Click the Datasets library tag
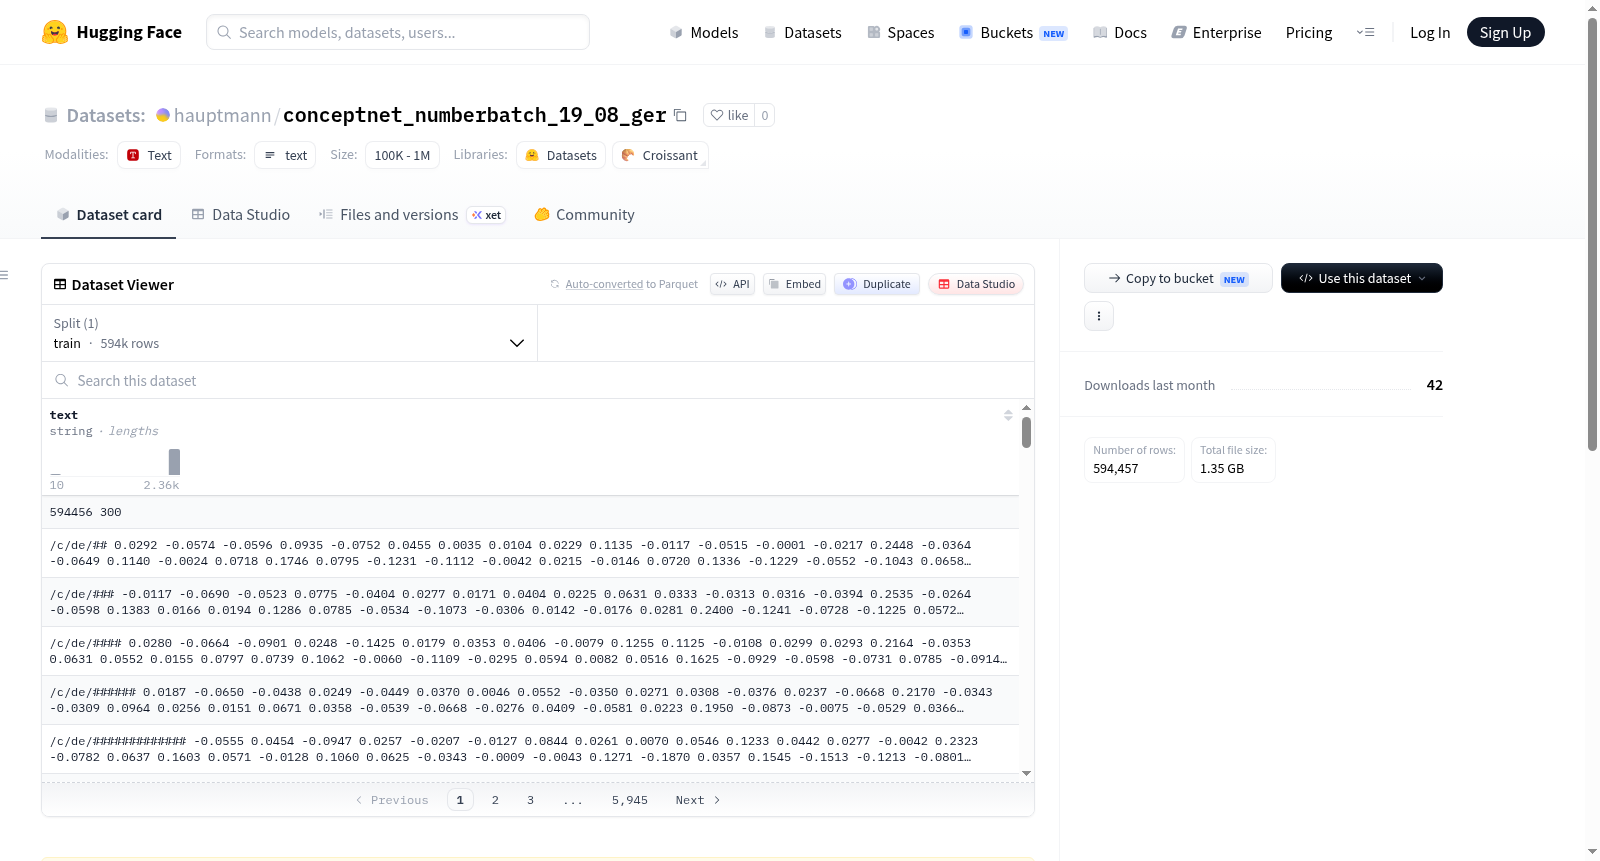 point(561,155)
